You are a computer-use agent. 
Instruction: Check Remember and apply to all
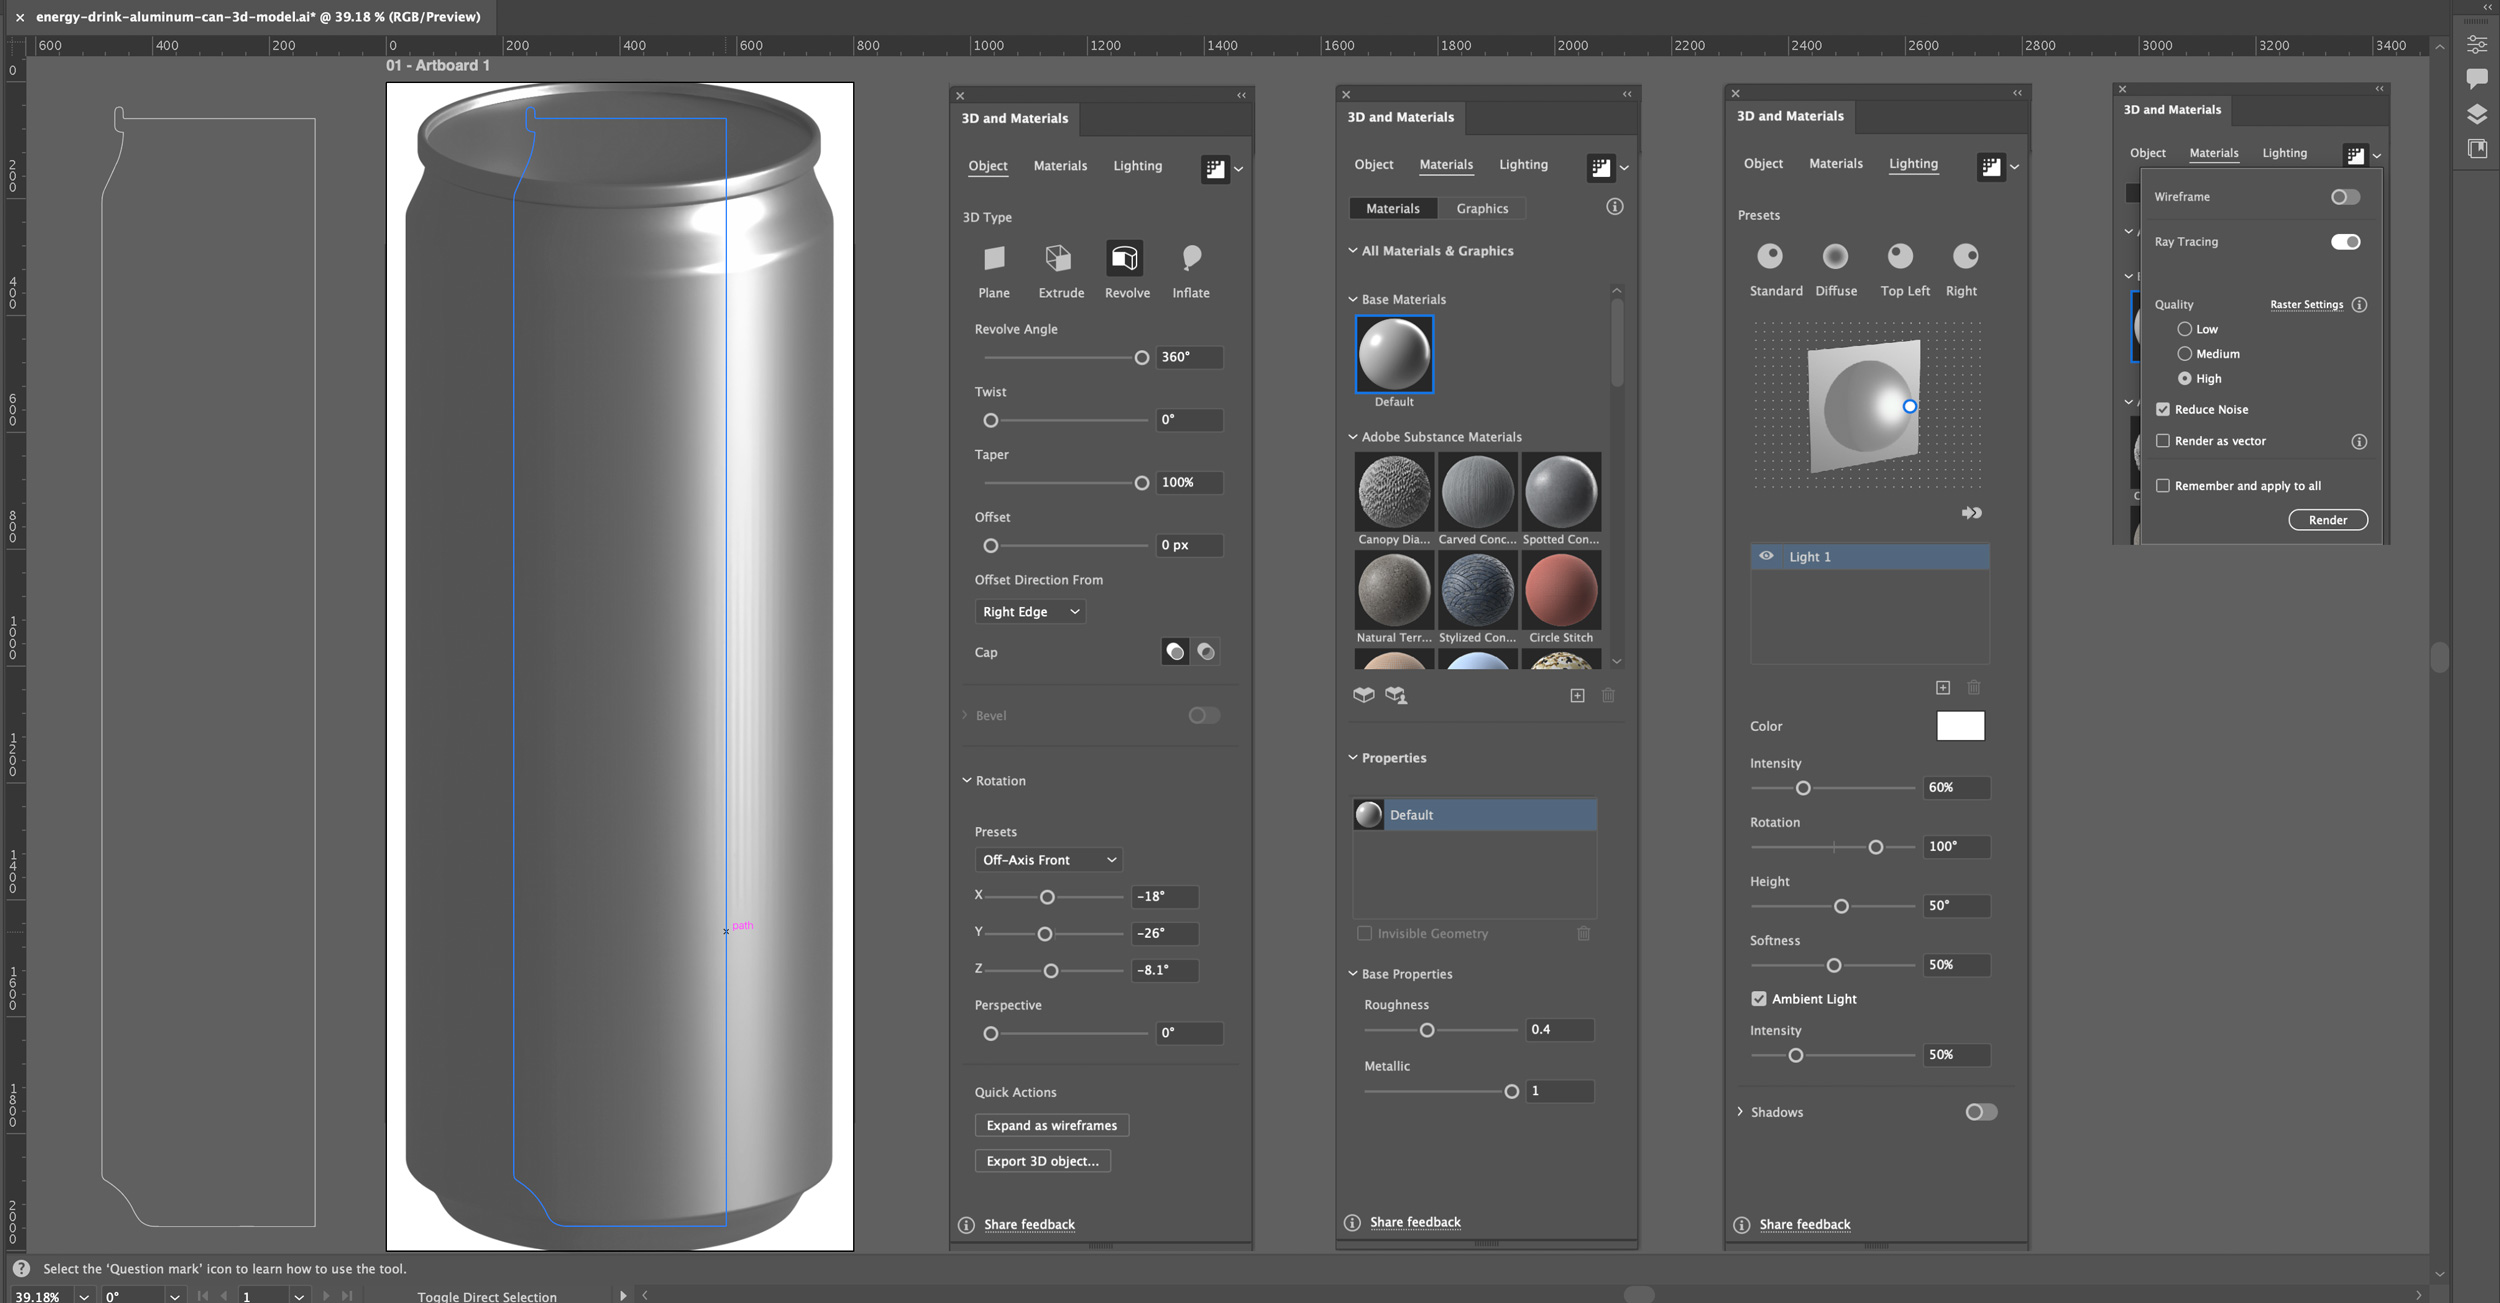[x=2163, y=486]
